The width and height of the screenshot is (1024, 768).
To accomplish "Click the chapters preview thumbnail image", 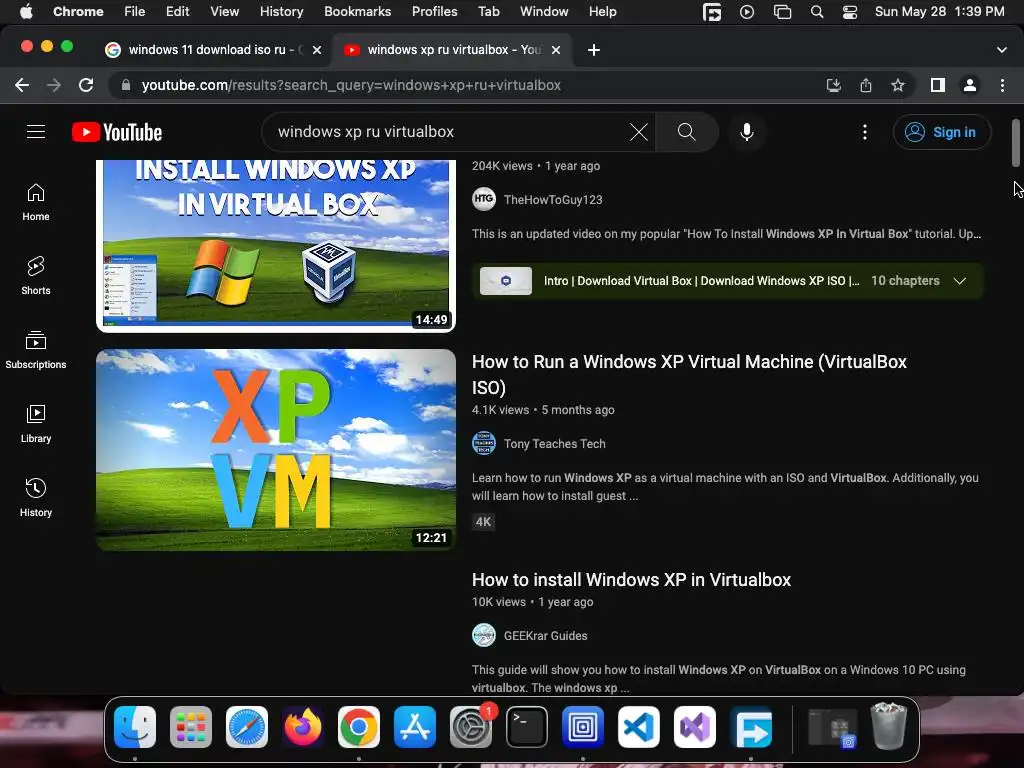I will [x=505, y=281].
